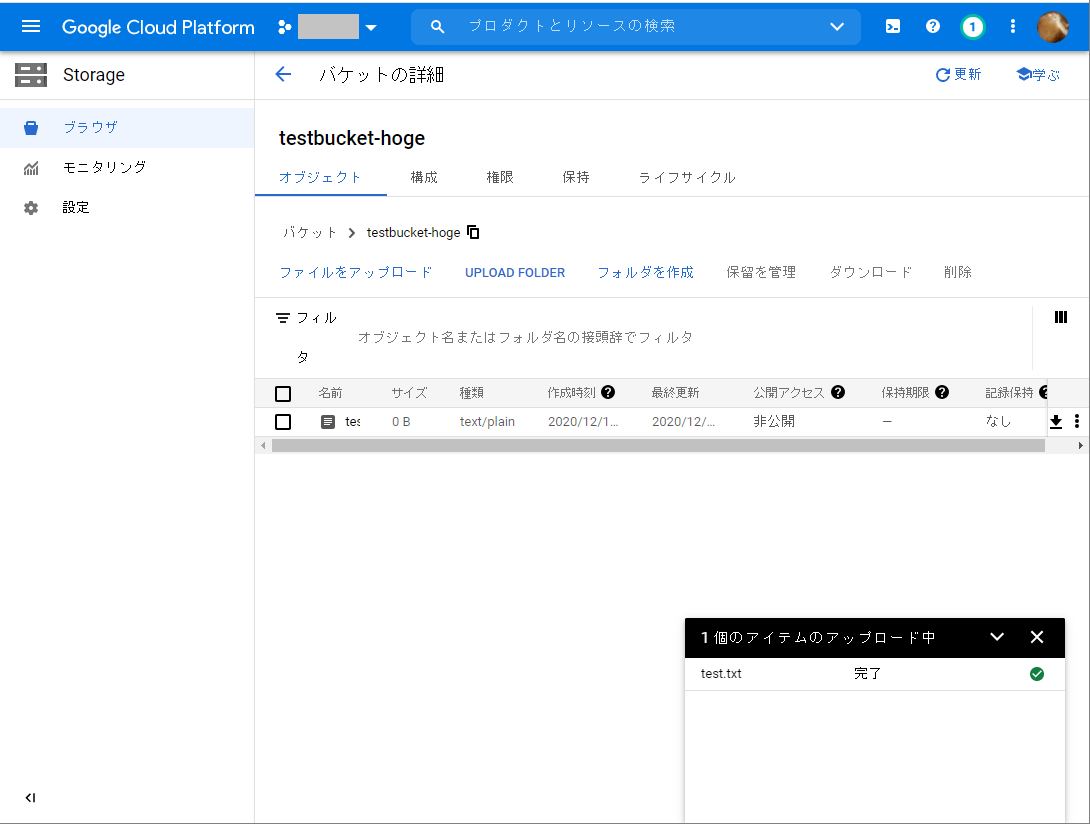Refresh the bucket details with 更新
The height and width of the screenshot is (824, 1090).
(957, 74)
